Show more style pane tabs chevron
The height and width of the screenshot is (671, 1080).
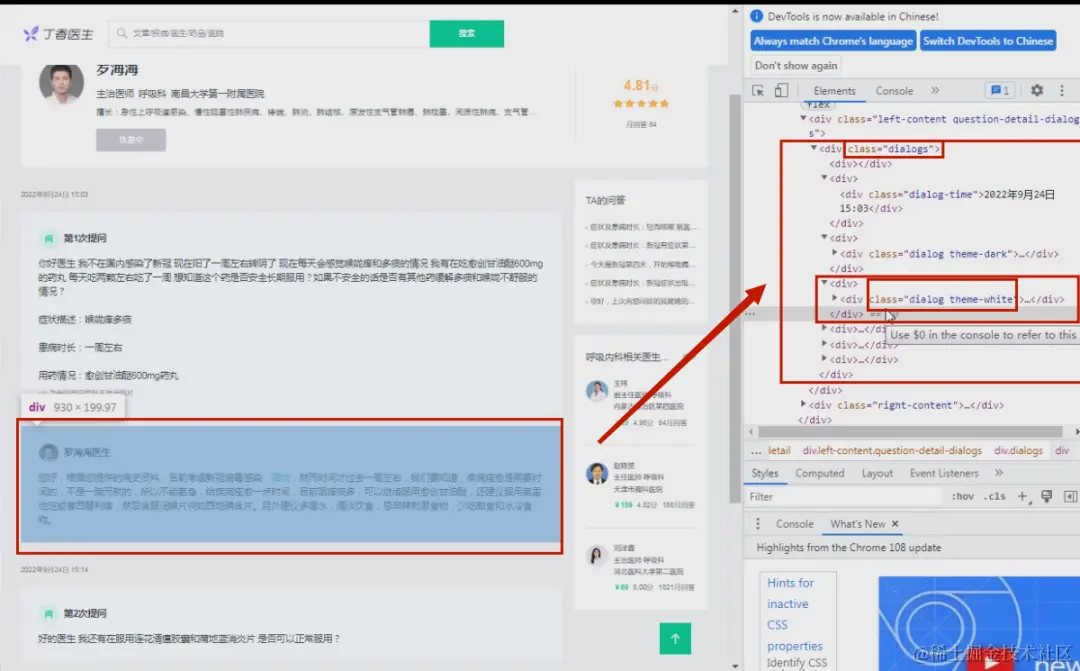coord(999,473)
